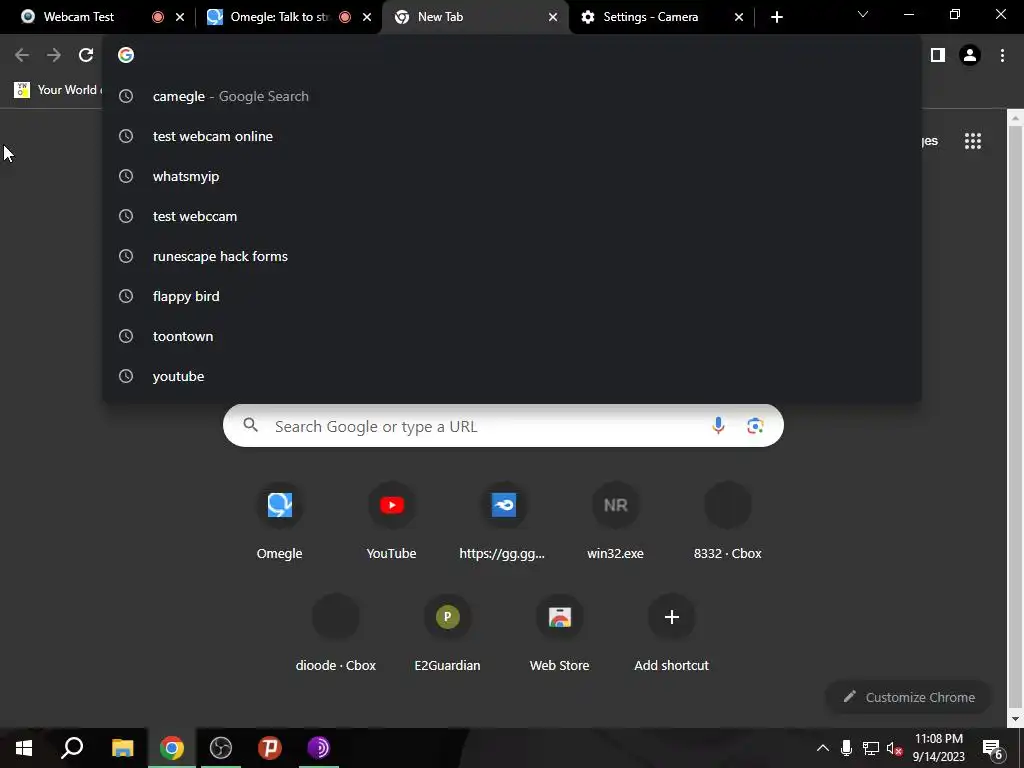Click the Google icon in the address bar
Image resolution: width=1024 pixels, height=768 pixels.
126,56
